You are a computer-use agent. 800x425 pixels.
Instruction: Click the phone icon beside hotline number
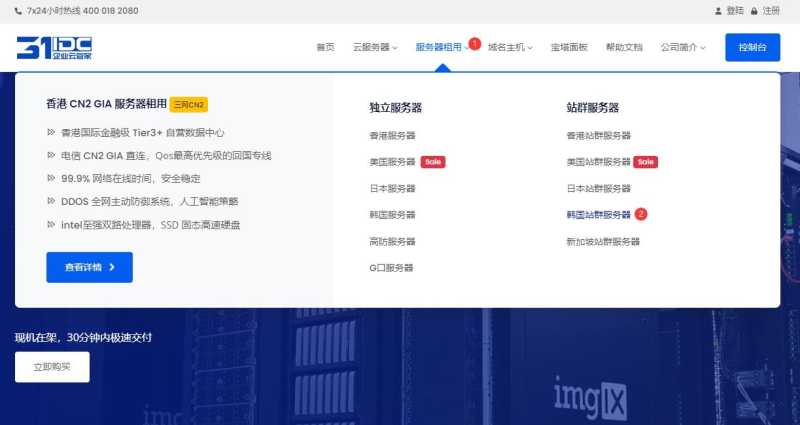(18, 11)
